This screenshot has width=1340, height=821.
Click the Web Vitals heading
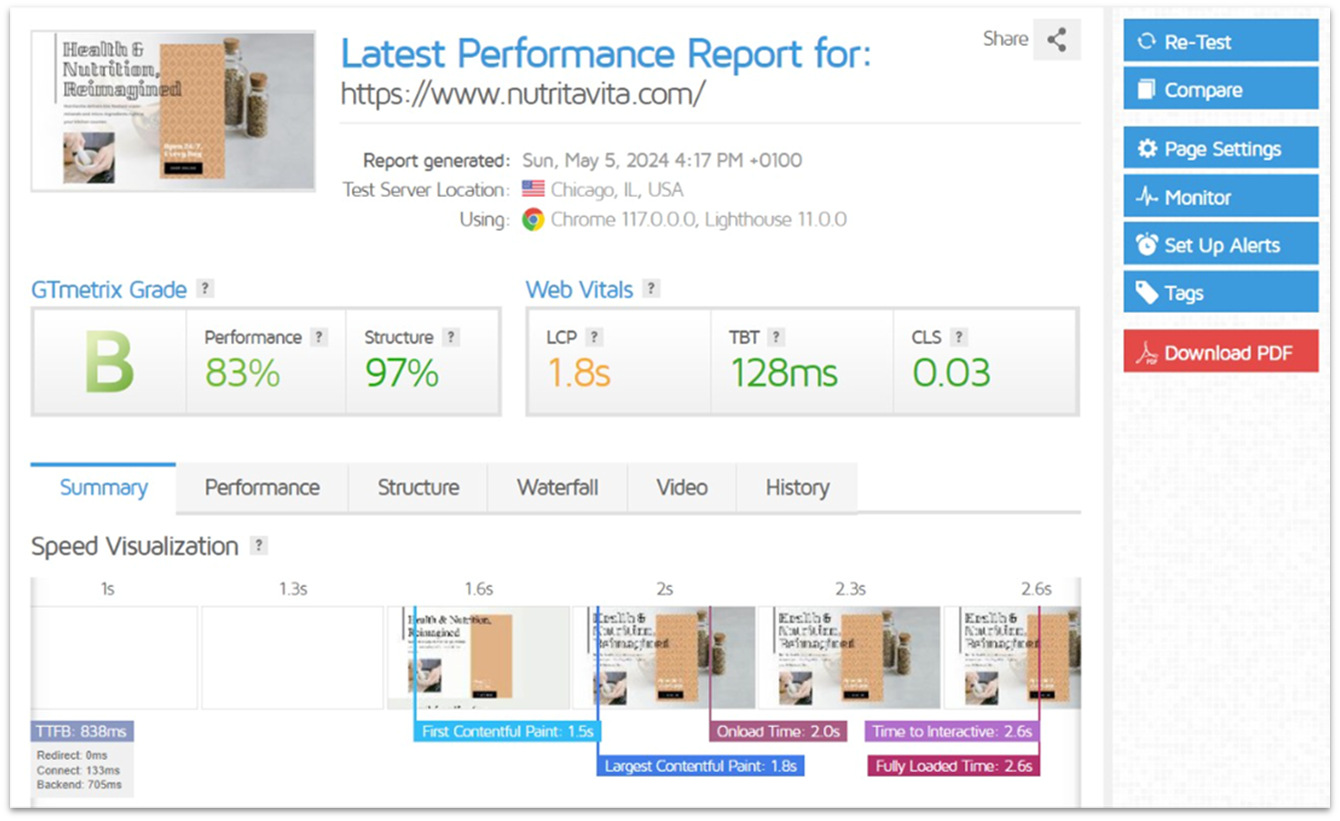[579, 290]
